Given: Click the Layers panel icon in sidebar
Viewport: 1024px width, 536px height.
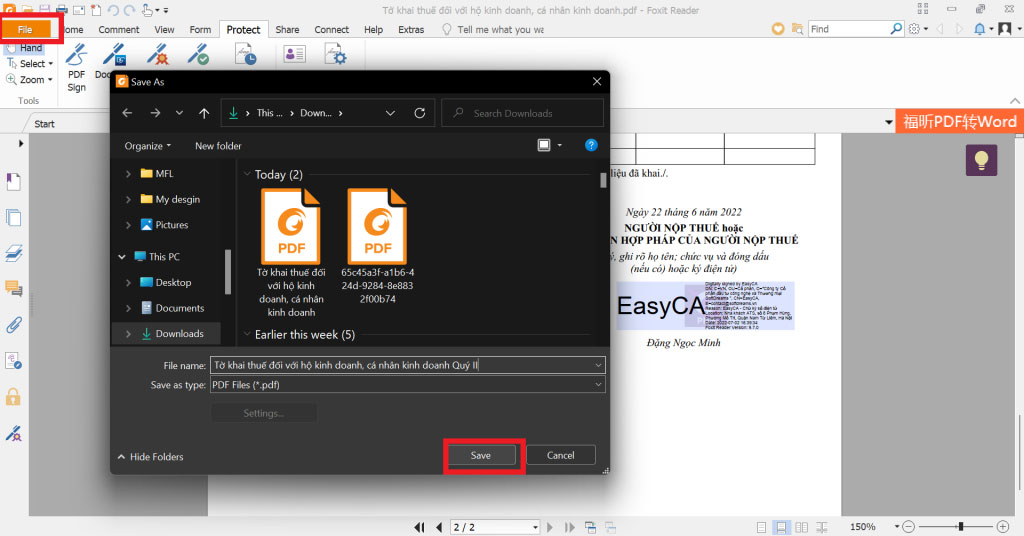Looking at the screenshot, I should click(14, 252).
